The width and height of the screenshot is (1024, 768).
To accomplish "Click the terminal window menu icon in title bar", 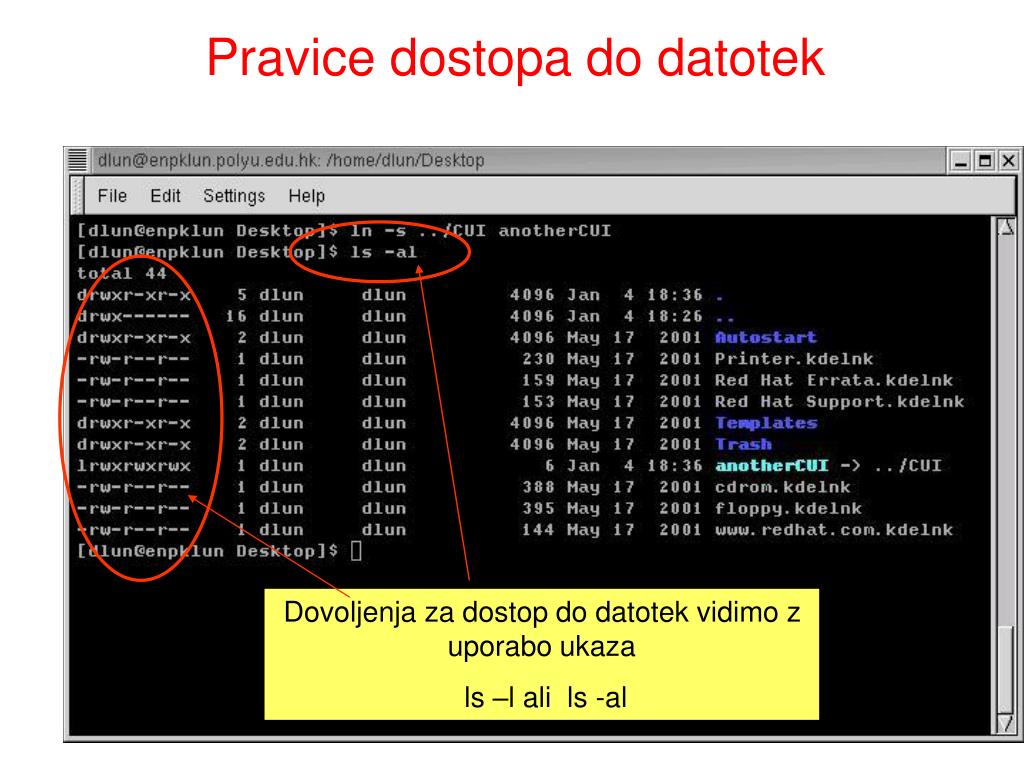I will (x=78, y=160).
